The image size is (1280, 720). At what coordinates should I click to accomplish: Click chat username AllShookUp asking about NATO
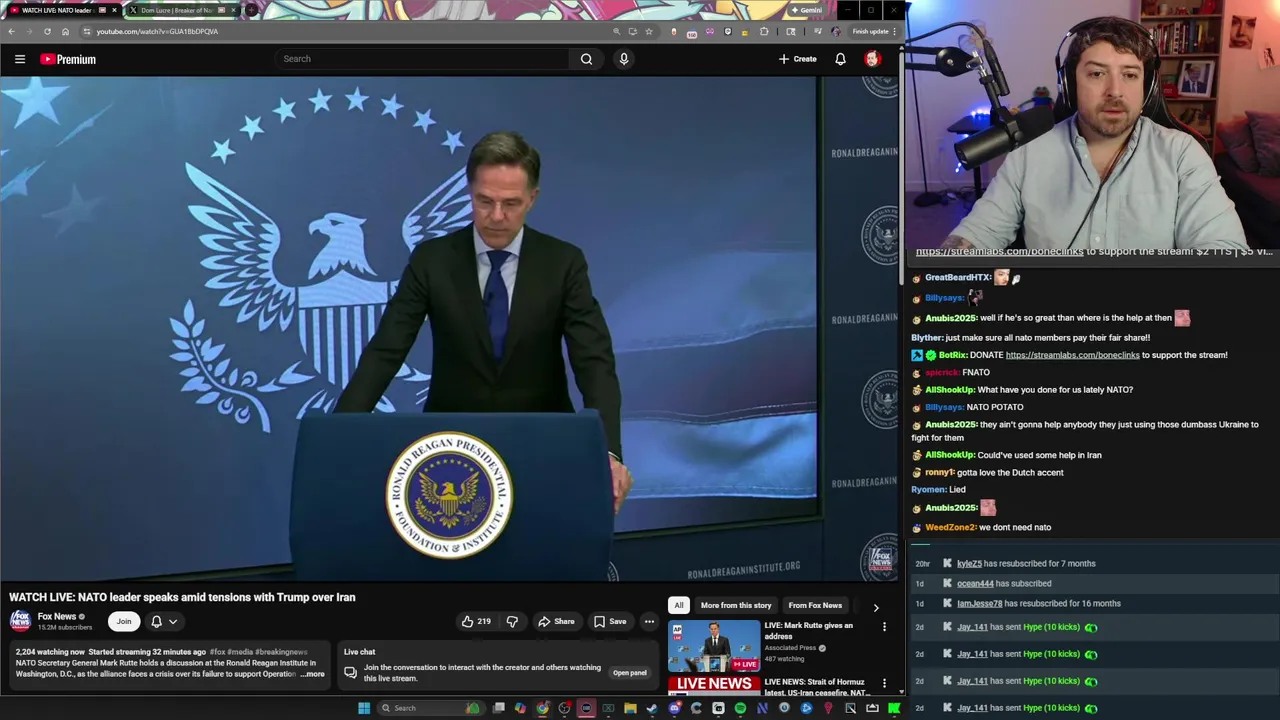[x=949, y=390]
